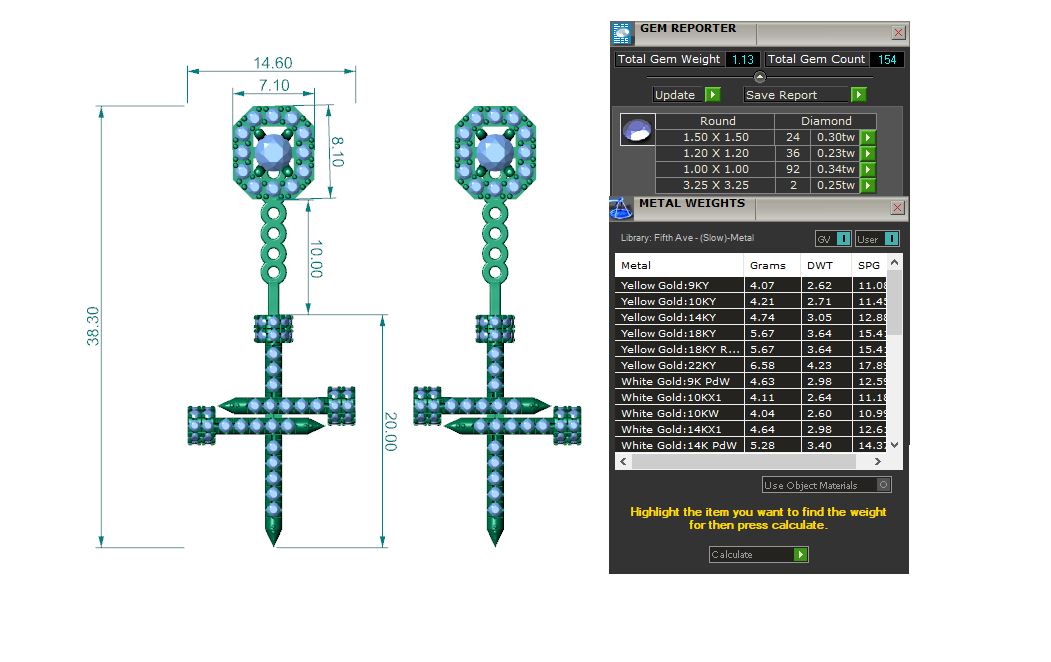Sort by the Grams column header

(767, 266)
